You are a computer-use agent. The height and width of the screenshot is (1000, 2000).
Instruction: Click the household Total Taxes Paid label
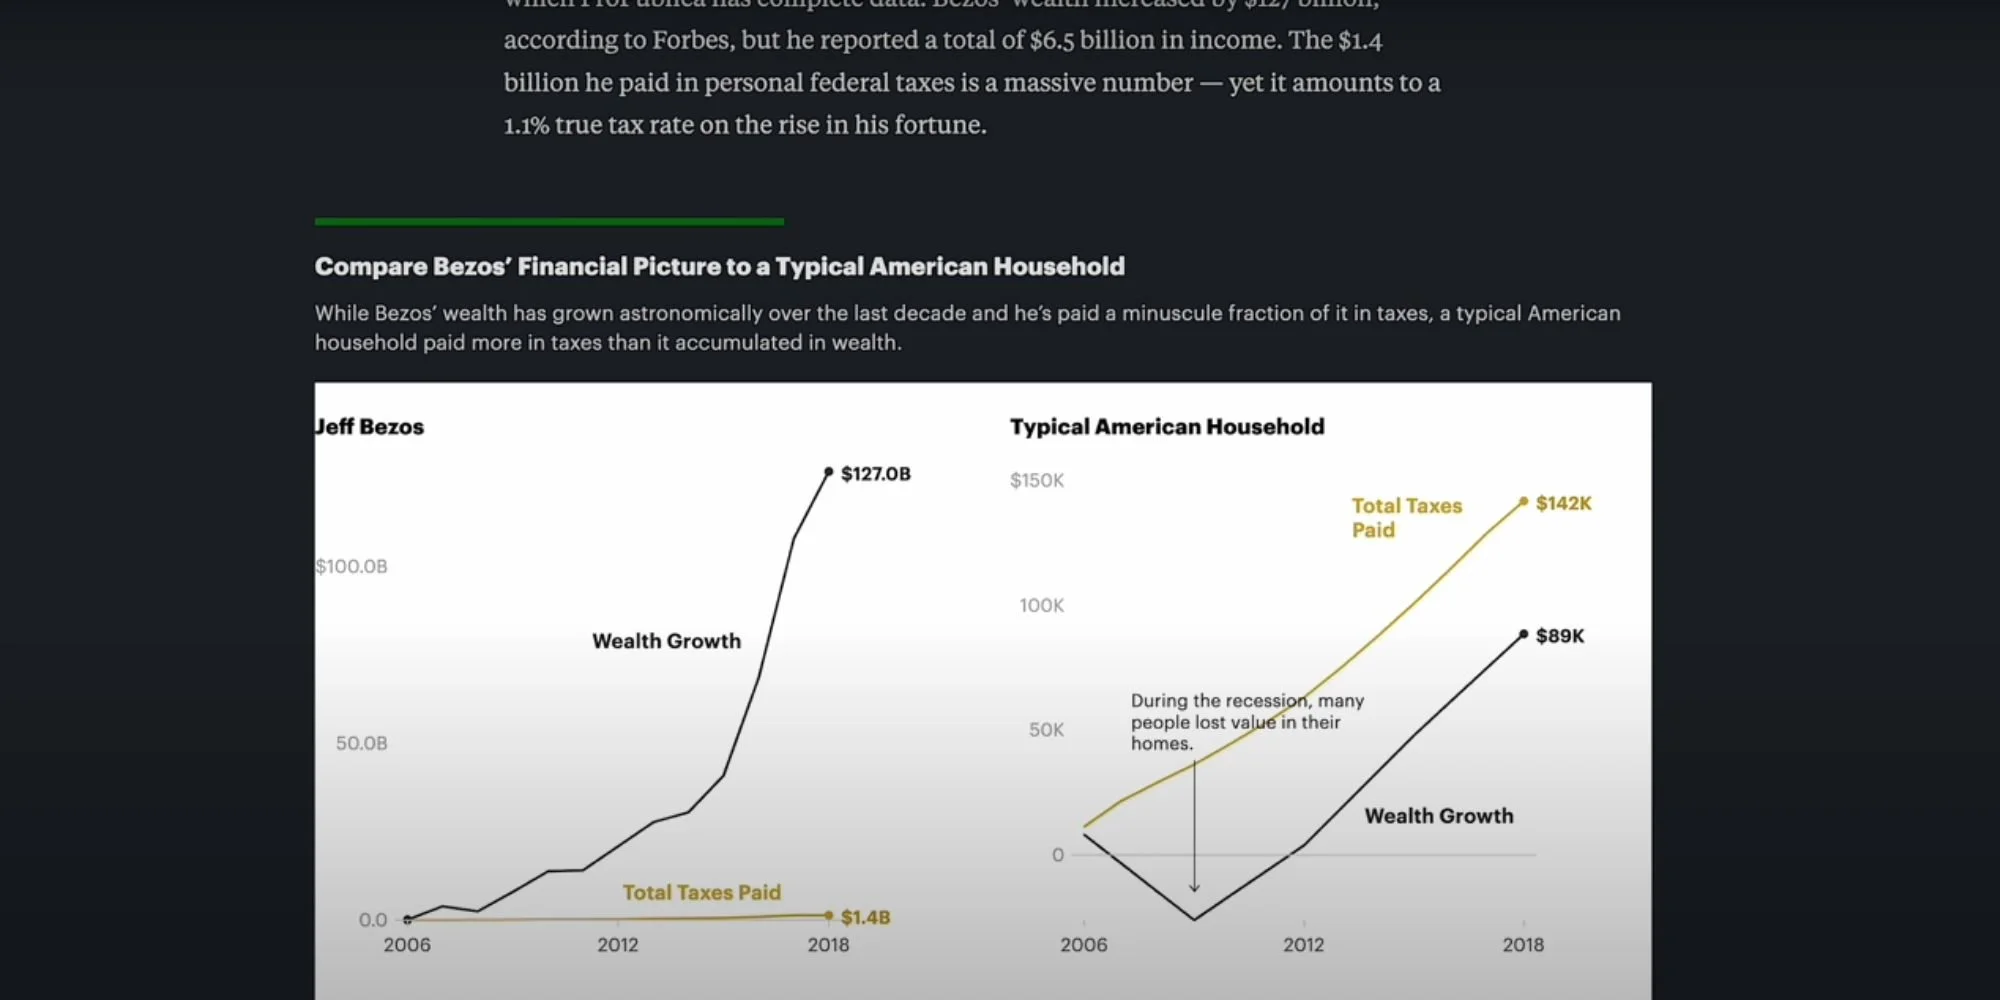click(1406, 518)
